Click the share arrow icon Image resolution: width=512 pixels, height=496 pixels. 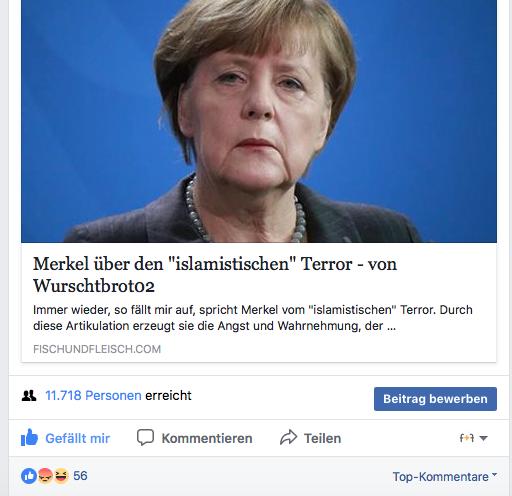pyautogui.click(x=288, y=437)
